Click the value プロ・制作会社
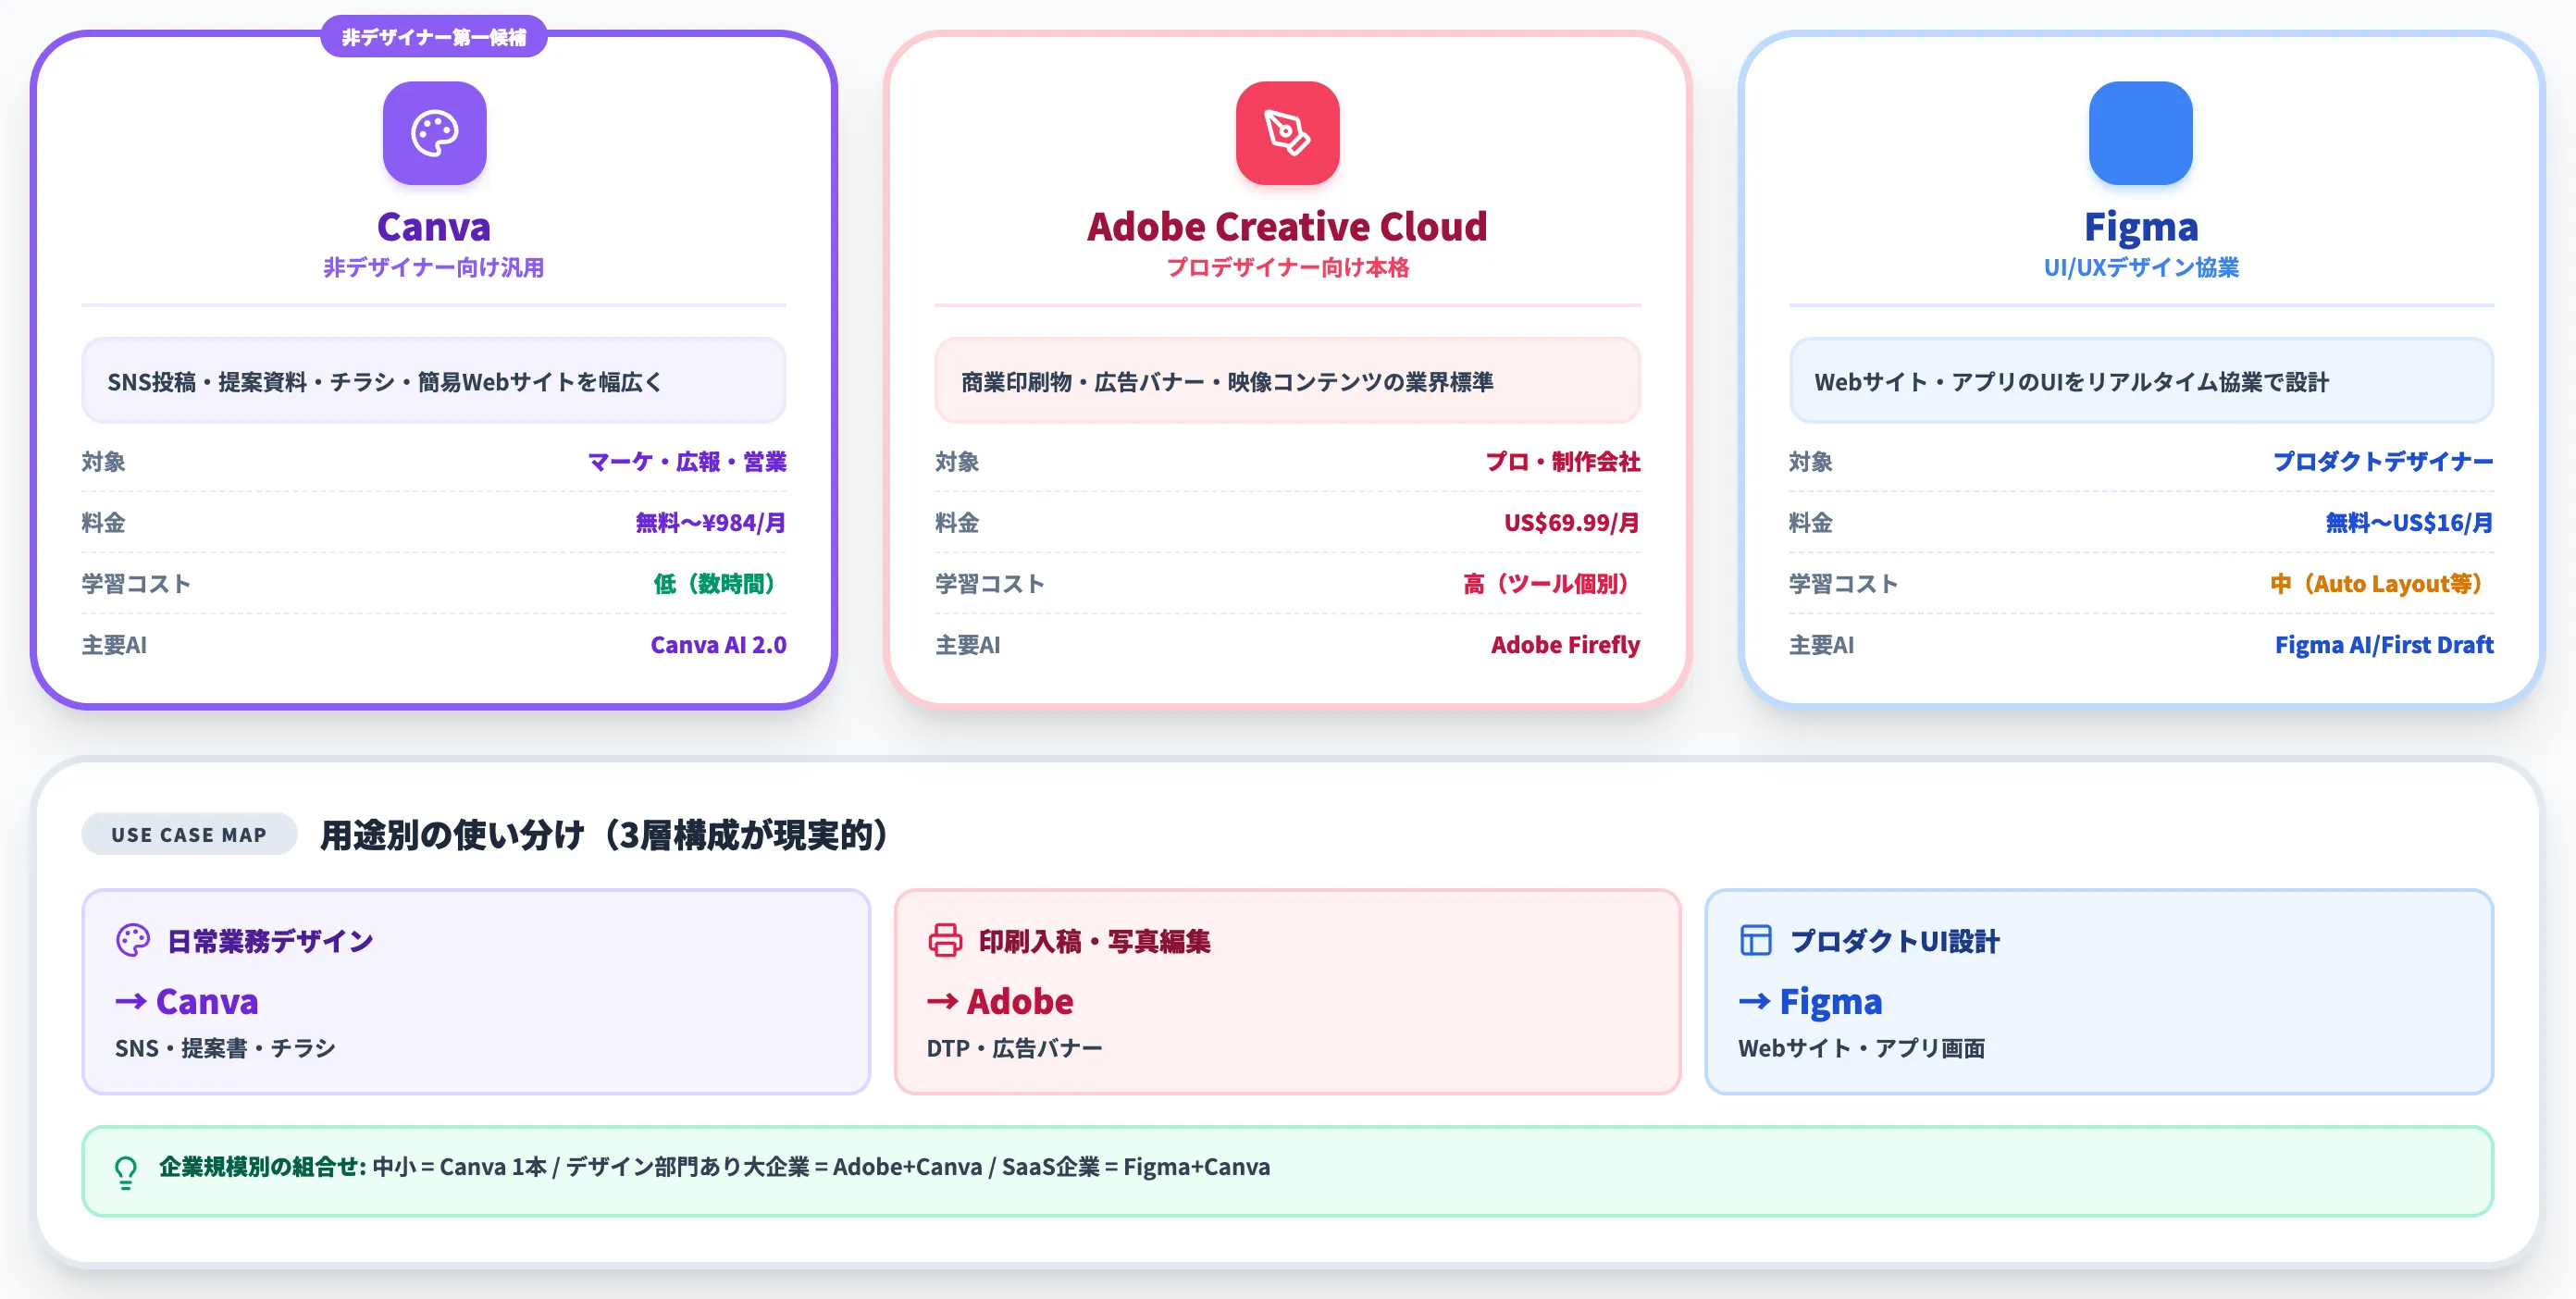This screenshot has height=1299, width=2576. pos(1563,461)
